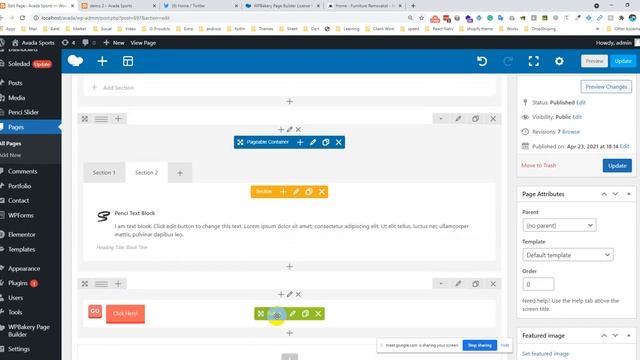Move Page Attributes panel up
The height and width of the screenshot is (360, 640).
click(x=604, y=194)
